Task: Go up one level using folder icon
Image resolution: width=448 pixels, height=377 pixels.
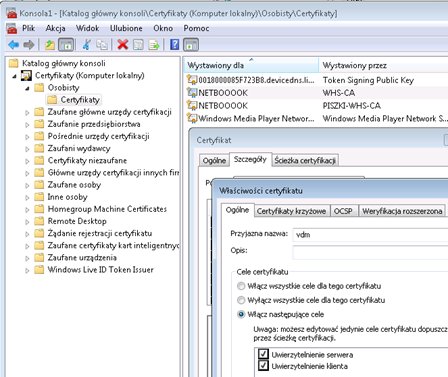Action: [x=50, y=45]
